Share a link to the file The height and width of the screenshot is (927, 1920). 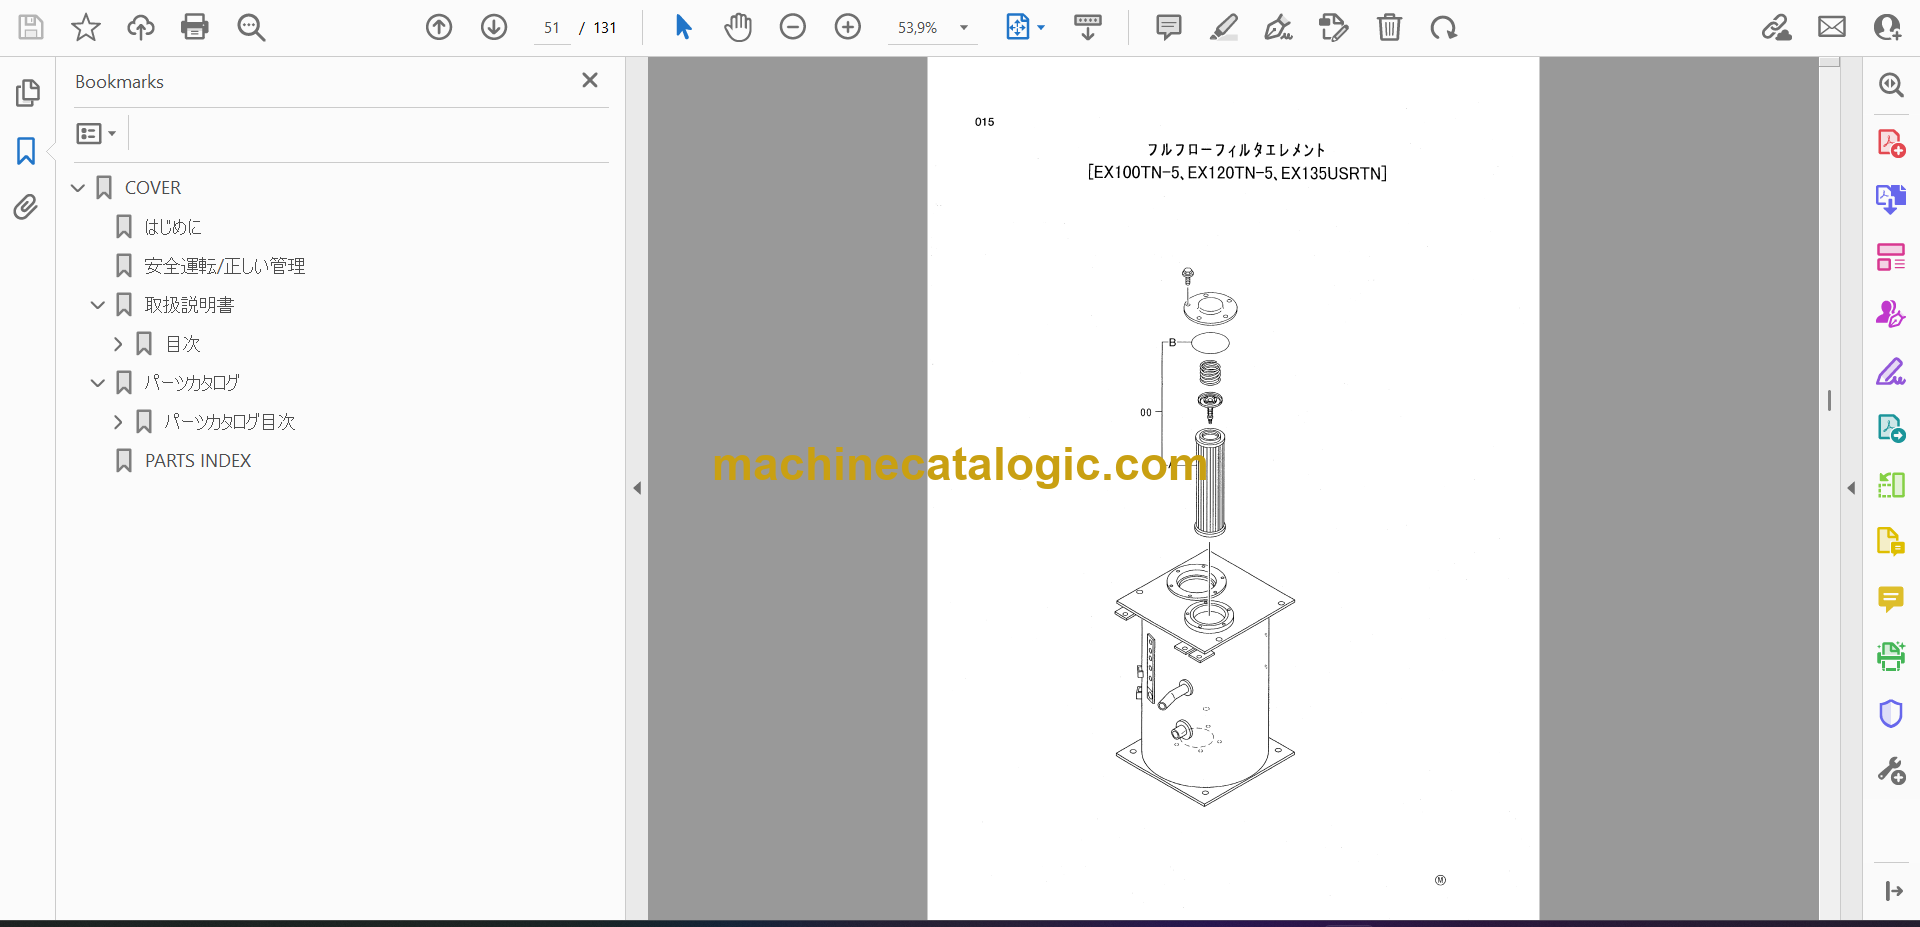point(1777,27)
